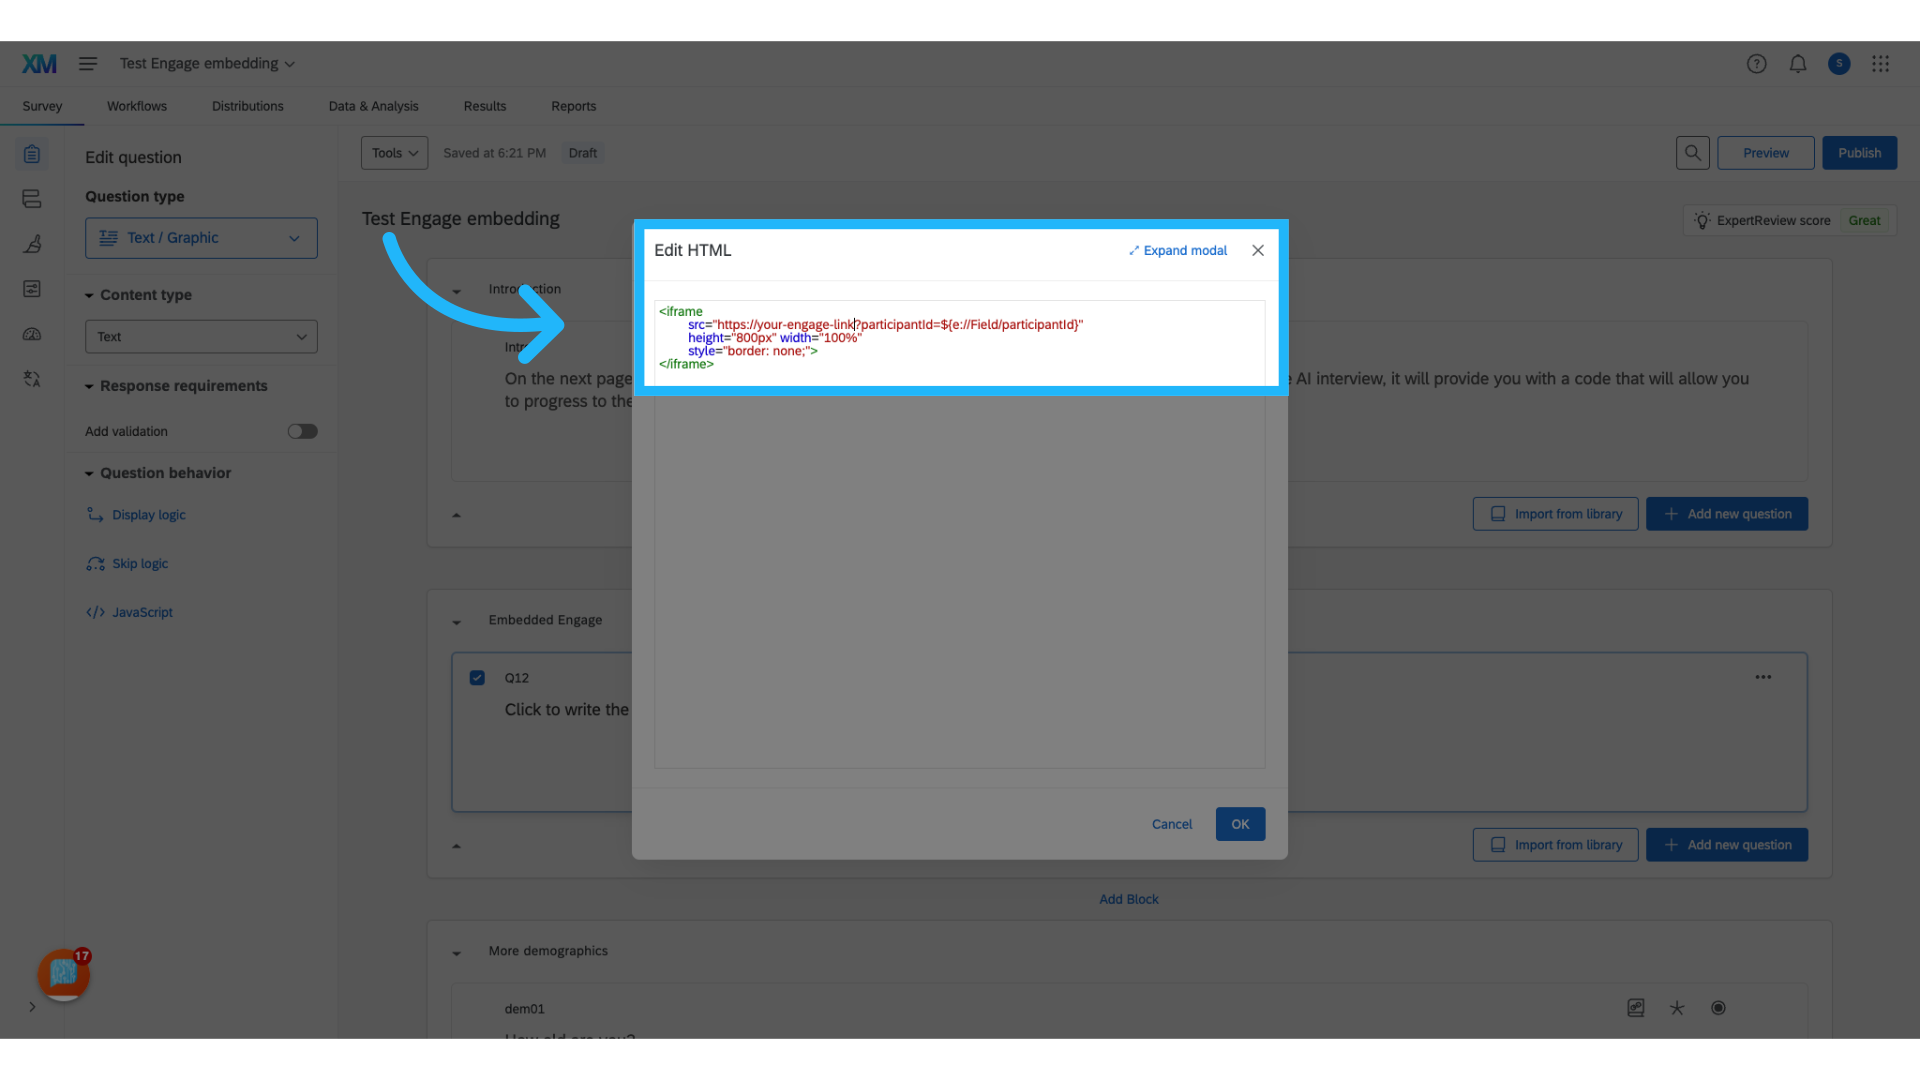The width and height of the screenshot is (1920, 1080).
Task: Open Display logic settings
Action: click(x=137, y=515)
